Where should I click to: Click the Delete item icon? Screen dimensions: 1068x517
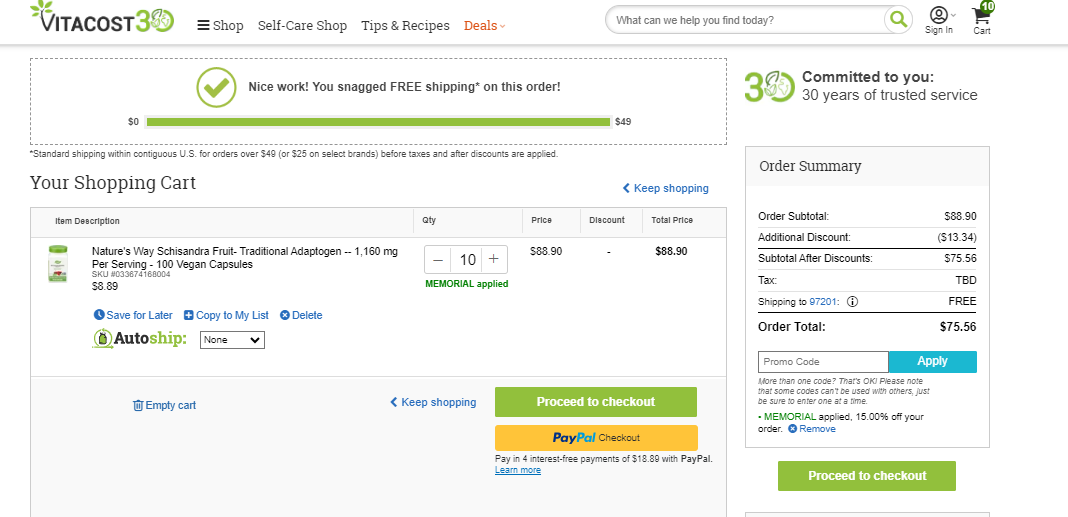pos(285,315)
